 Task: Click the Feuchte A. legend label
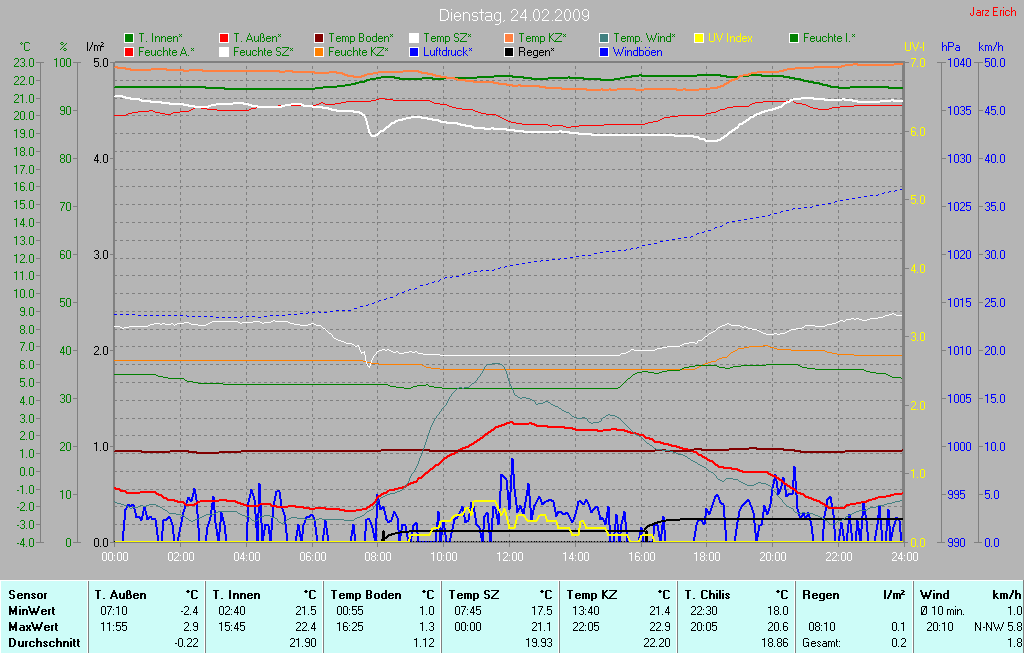coord(166,51)
